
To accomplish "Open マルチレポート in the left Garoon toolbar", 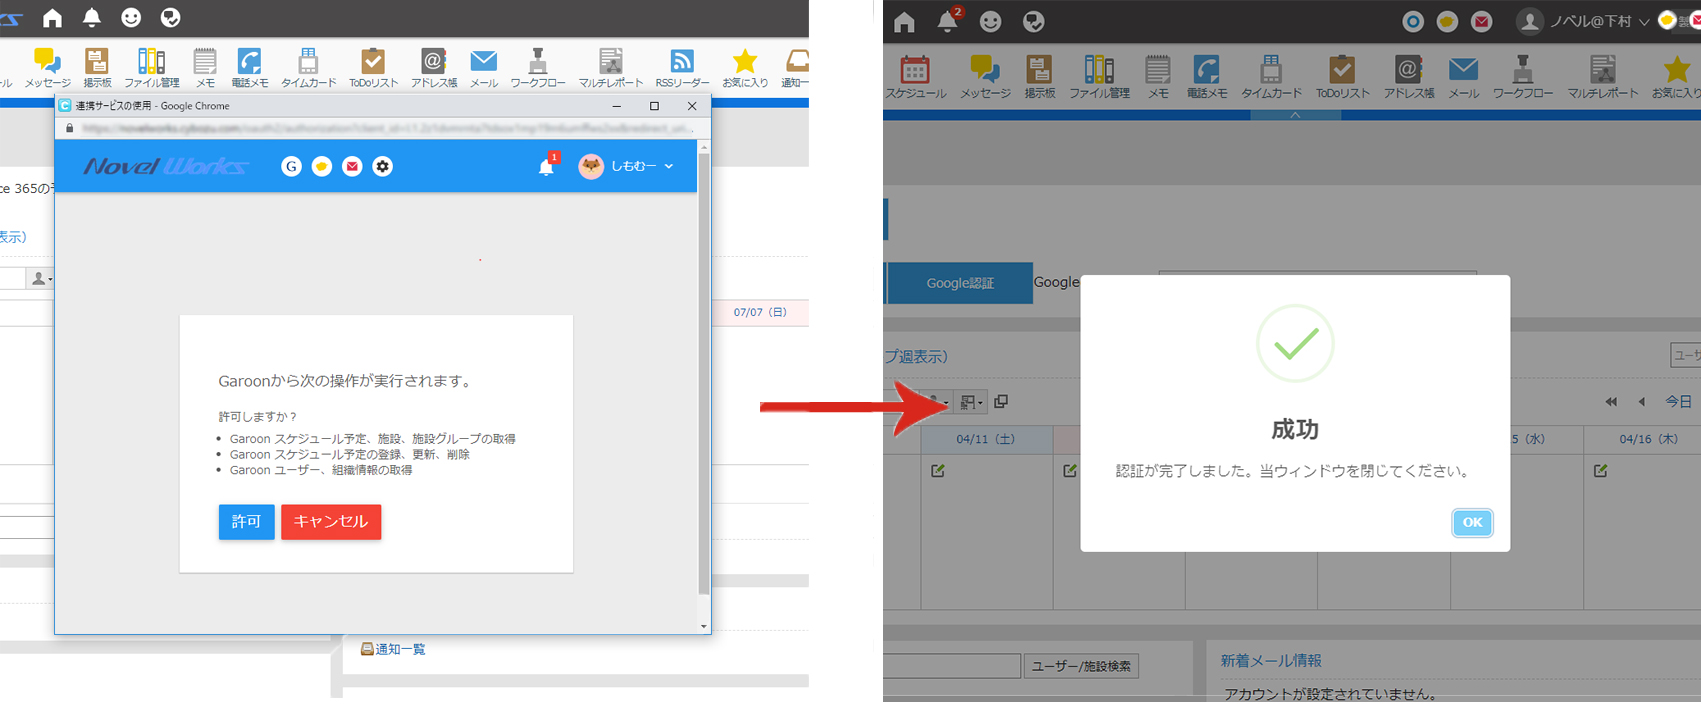I will point(610,68).
